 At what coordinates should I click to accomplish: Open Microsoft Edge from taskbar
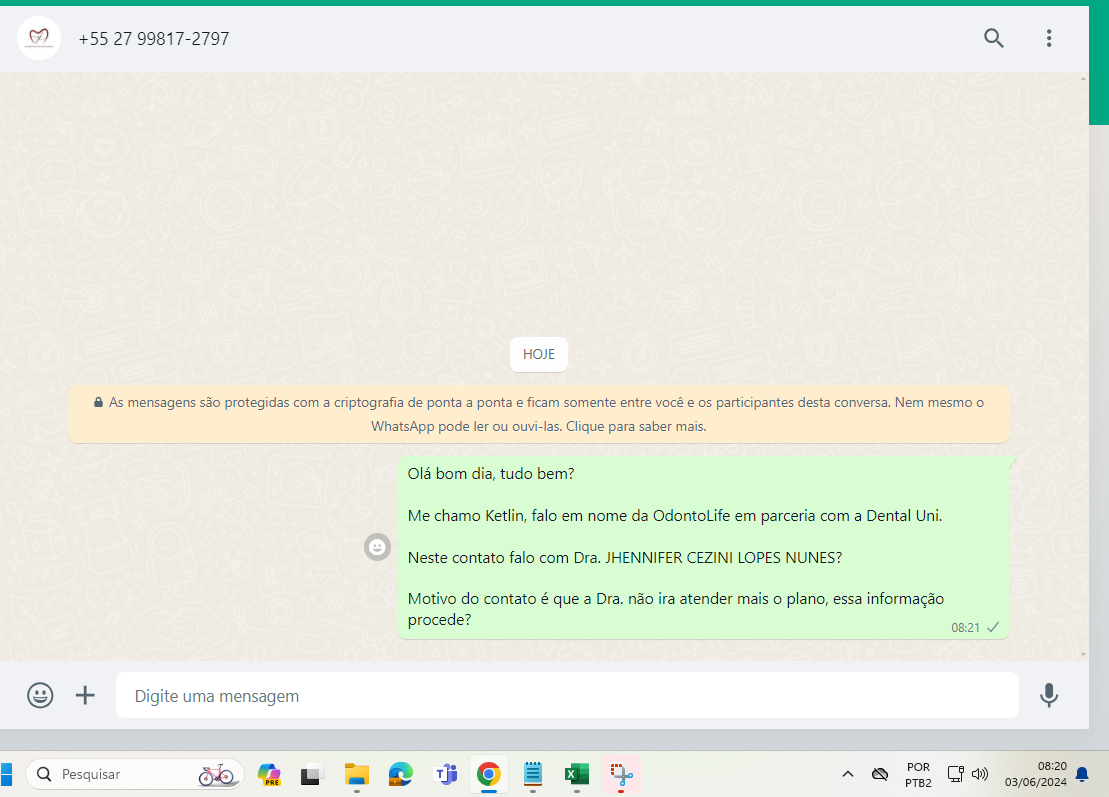click(400, 774)
